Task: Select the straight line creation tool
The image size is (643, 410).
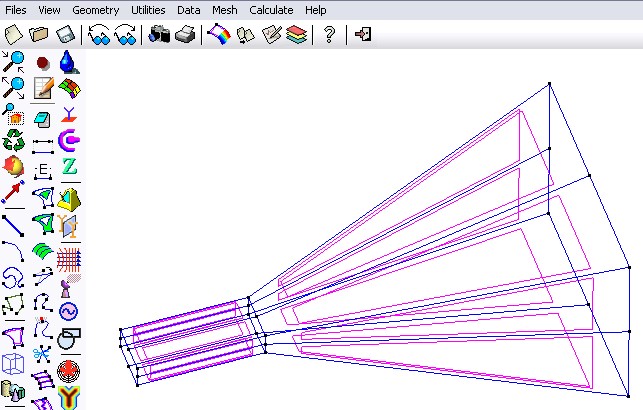Action: pyautogui.click(x=13, y=226)
